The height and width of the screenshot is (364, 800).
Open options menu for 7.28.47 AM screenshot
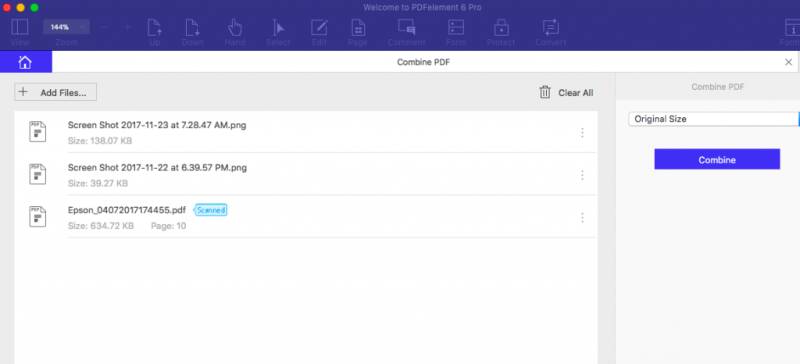pos(582,132)
